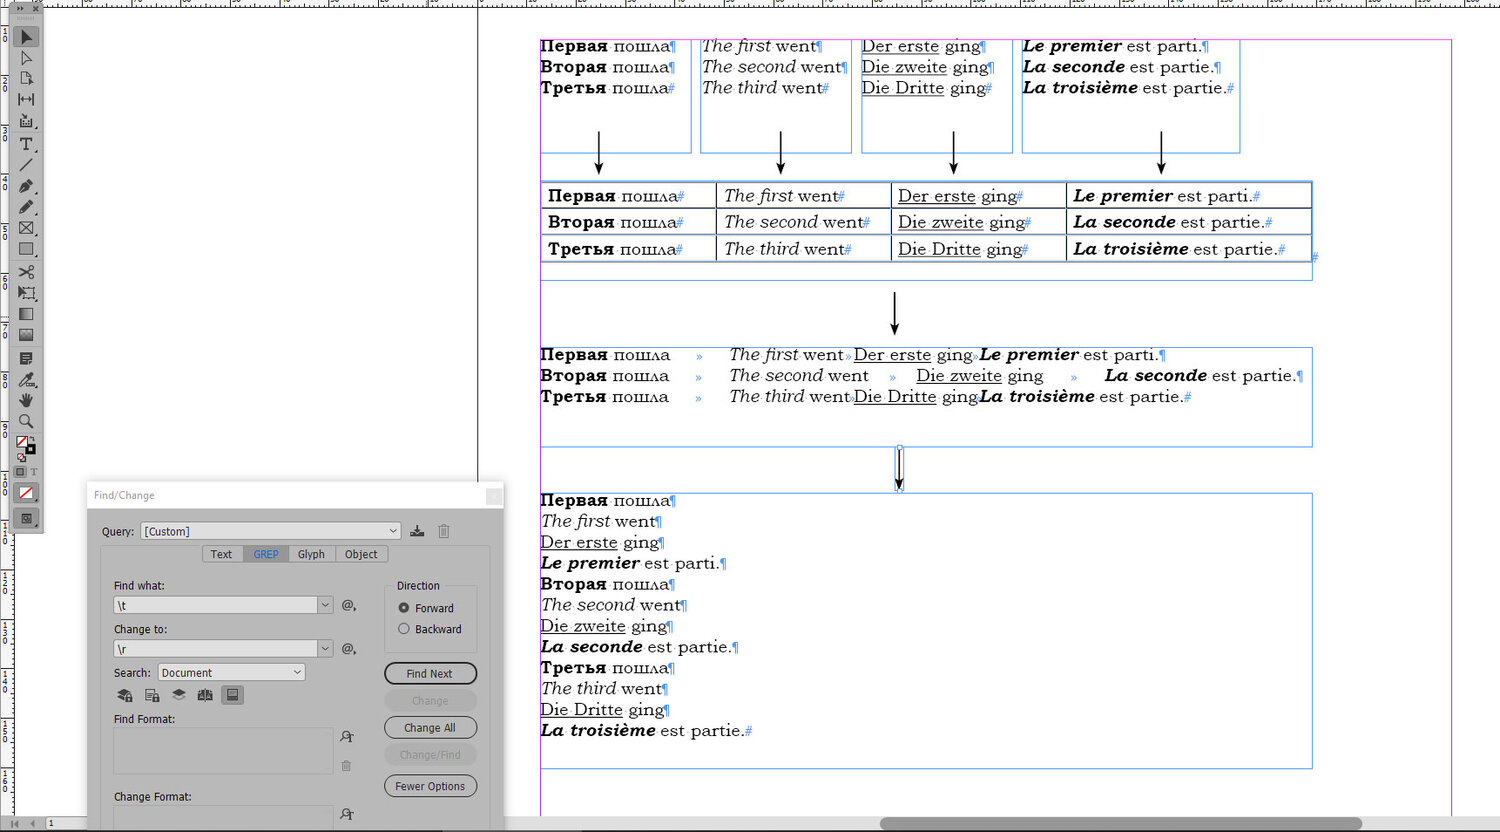The image size is (1500, 832).
Task: Click table cell 'The second went'
Action: [804, 222]
